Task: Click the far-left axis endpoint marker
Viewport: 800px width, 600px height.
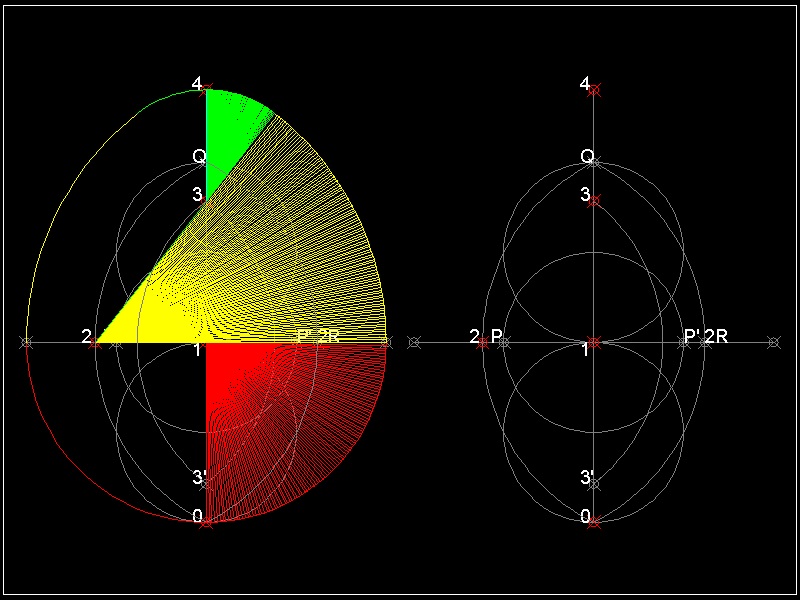Action: click(x=26, y=342)
